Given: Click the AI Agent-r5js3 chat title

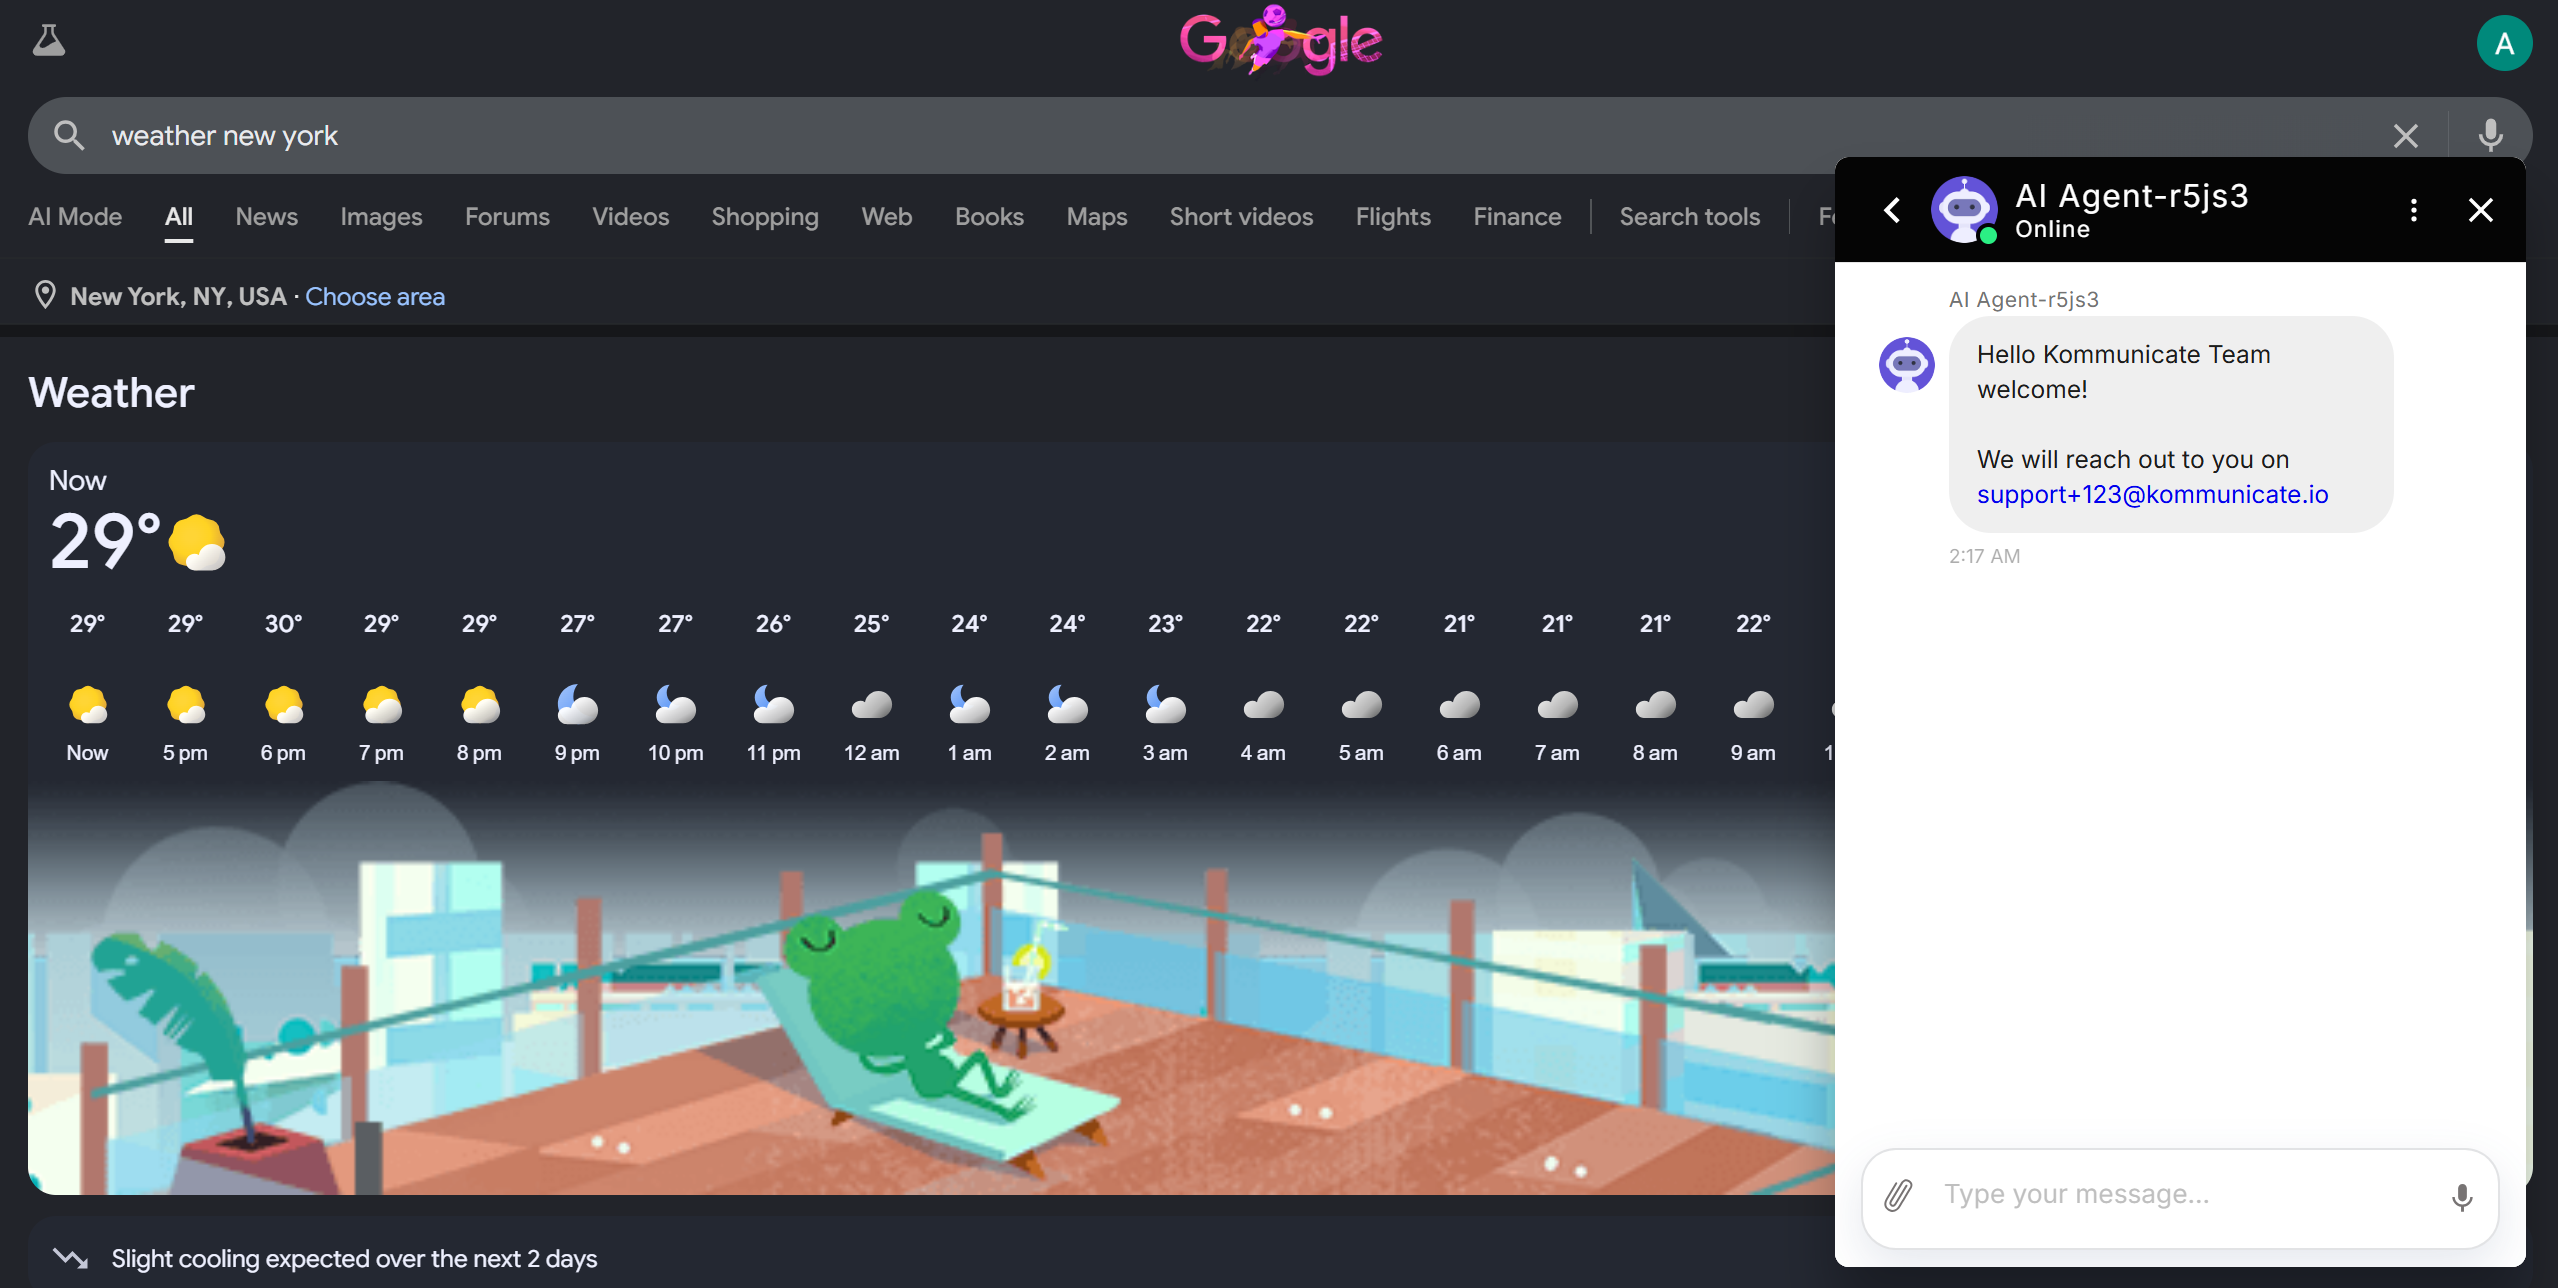Looking at the screenshot, I should tap(2131, 196).
